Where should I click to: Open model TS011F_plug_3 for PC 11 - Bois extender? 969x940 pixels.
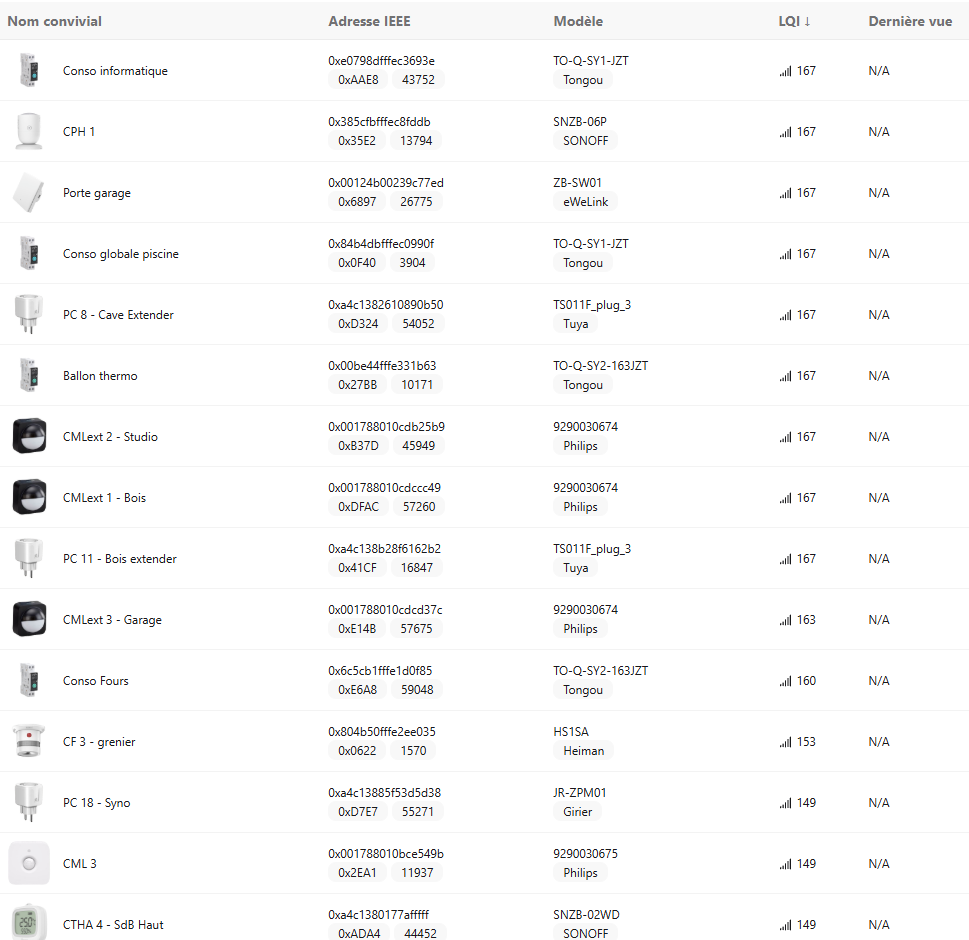coord(592,549)
